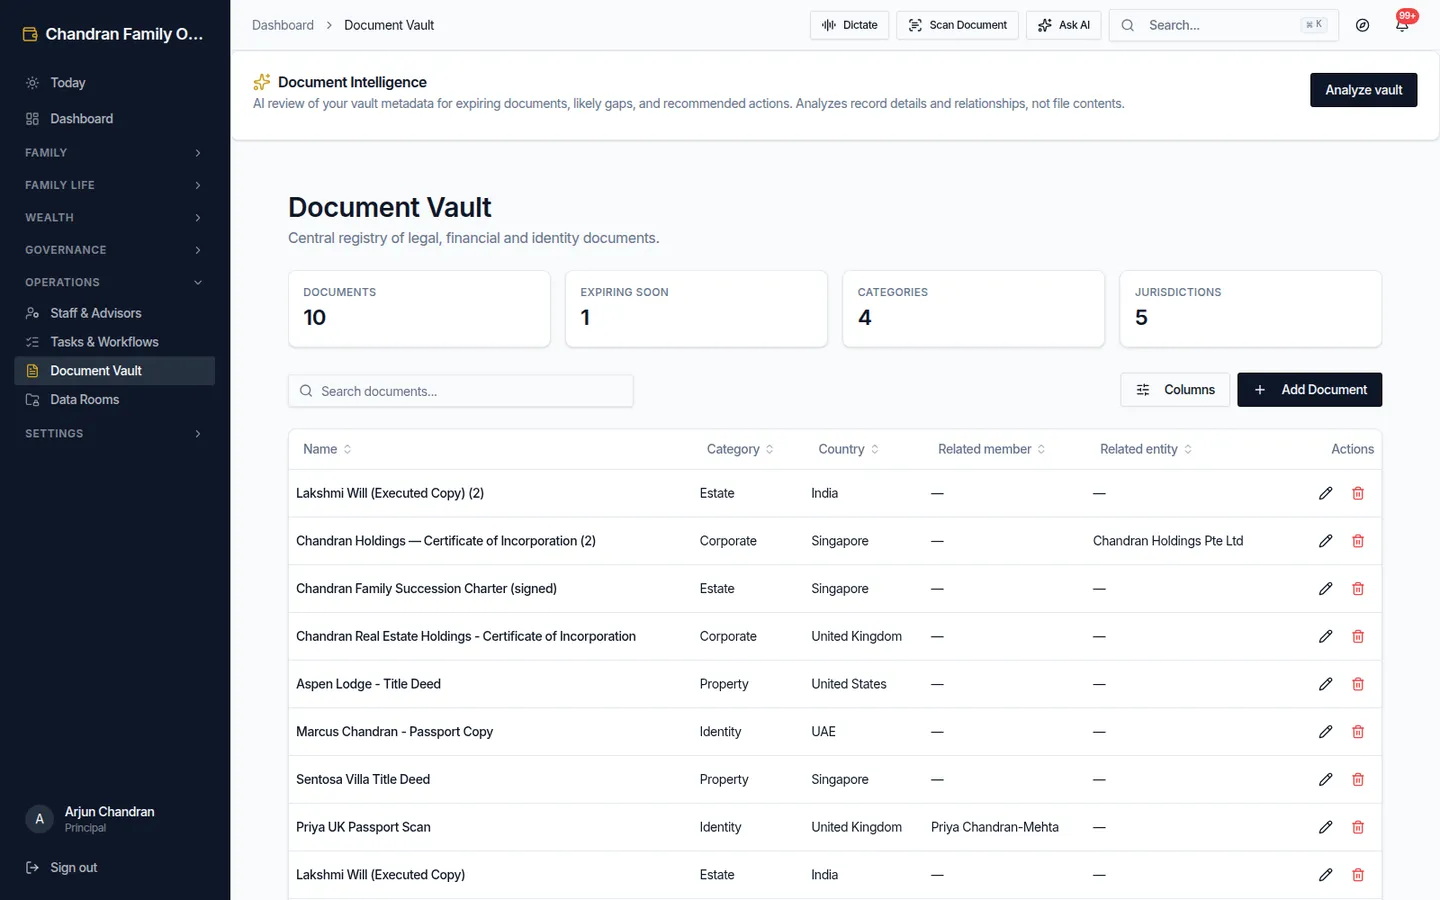Edit Chandran Holdings Certificate of Incorporation (2)
Viewport: 1440px width, 900px height.
(1325, 541)
